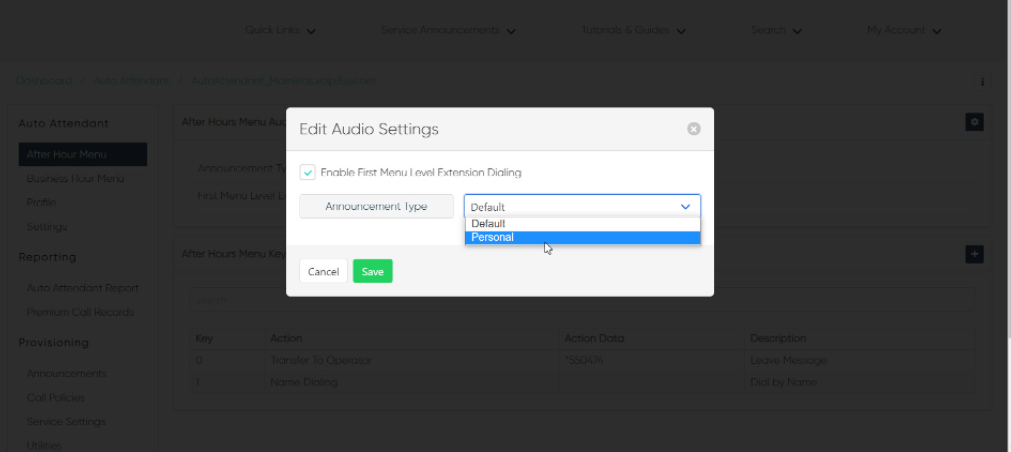Open Settings in the sidebar

46,227
